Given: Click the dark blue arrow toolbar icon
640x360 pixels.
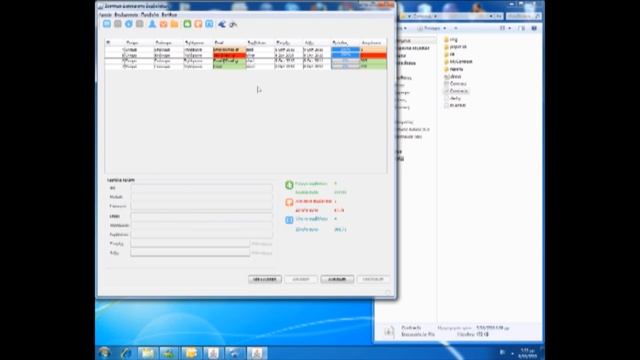Looking at the screenshot, I should tap(222, 24).
